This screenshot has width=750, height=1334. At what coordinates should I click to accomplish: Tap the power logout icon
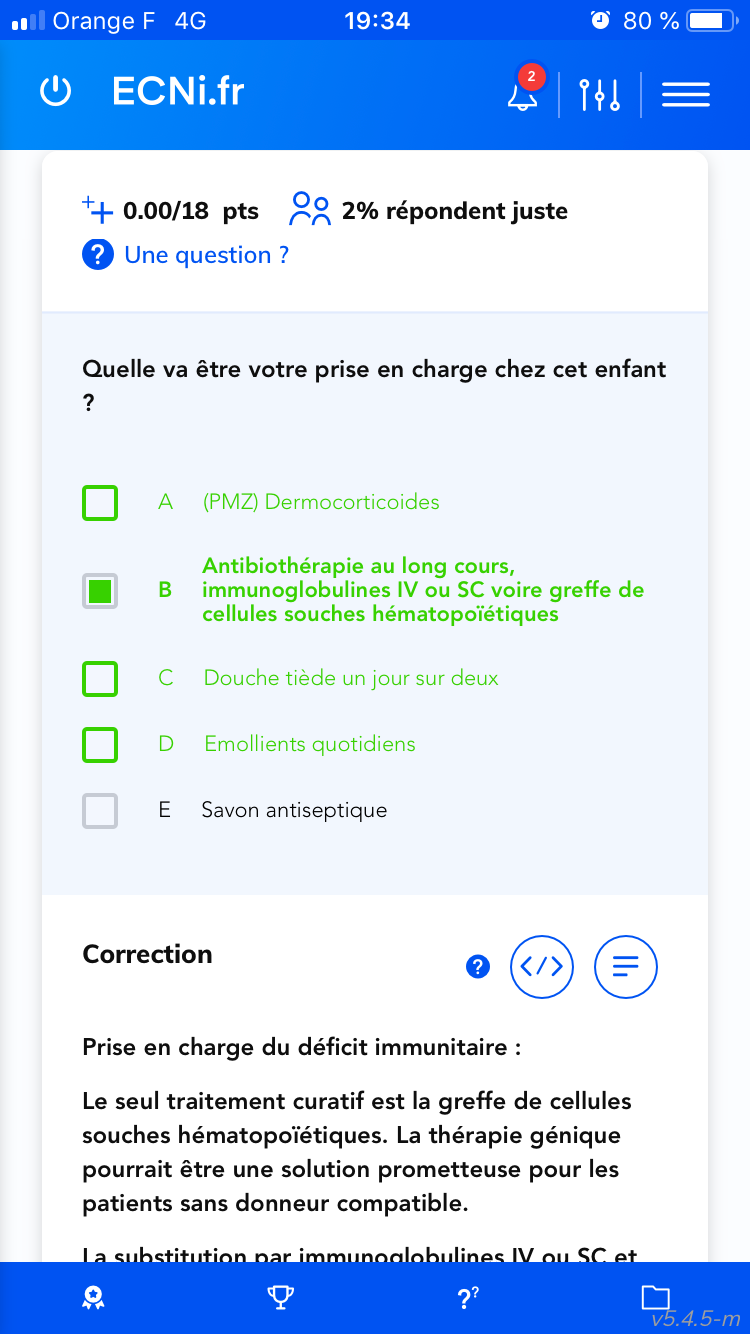[x=55, y=92]
